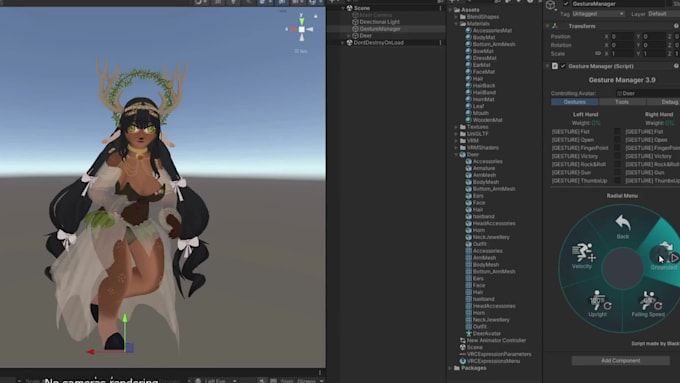Switch to the Tools tab
Image resolution: width=680 pixels, height=383 pixels.
[622, 102]
